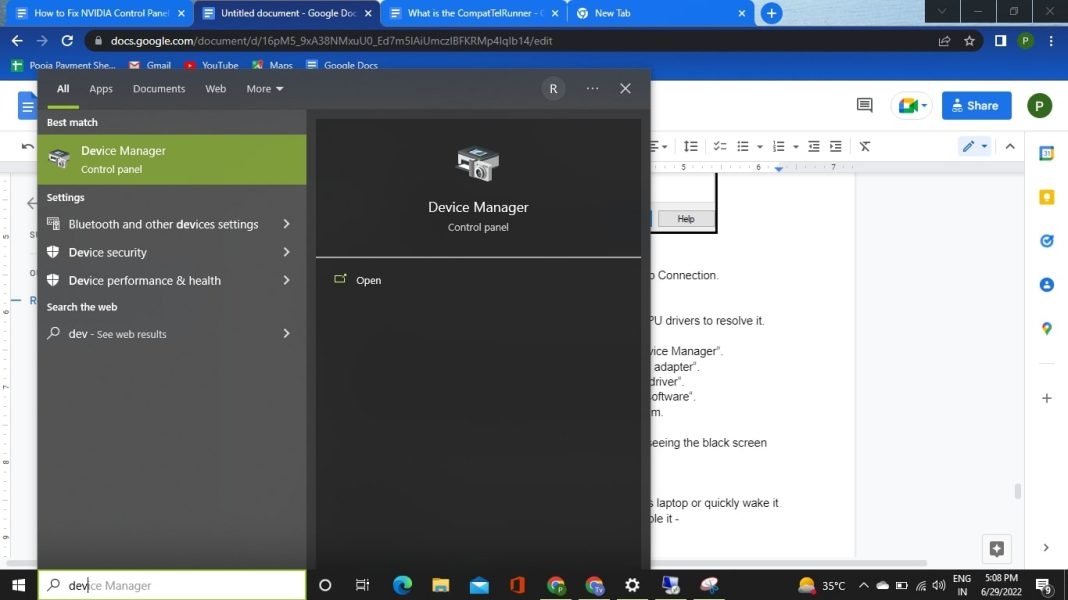Open Google Keep in the side panel
The width and height of the screenshot is (1068, 600).
point(1047,198)
